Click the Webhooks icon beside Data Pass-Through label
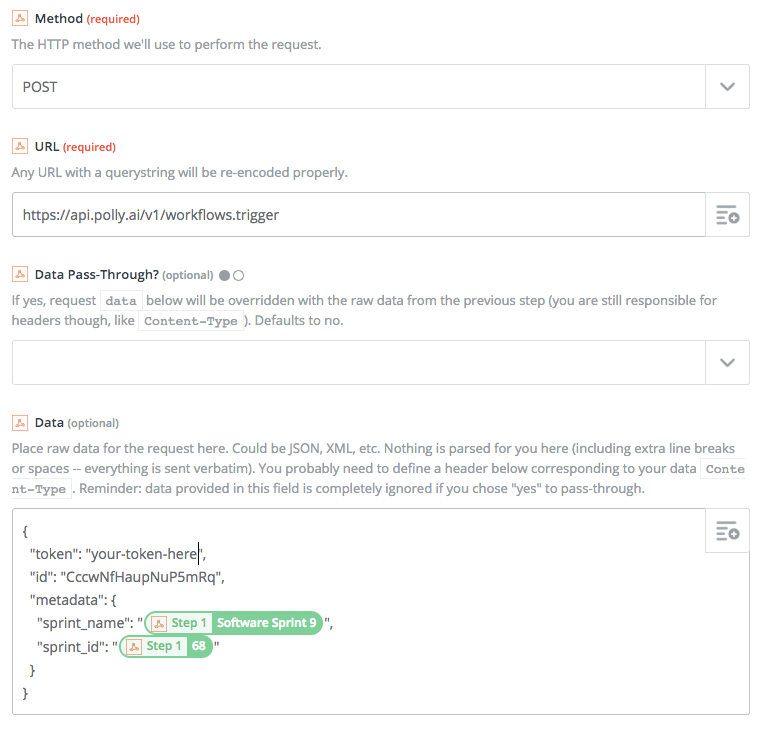This screenshot has width=759, height=730. tap(20, 274)
